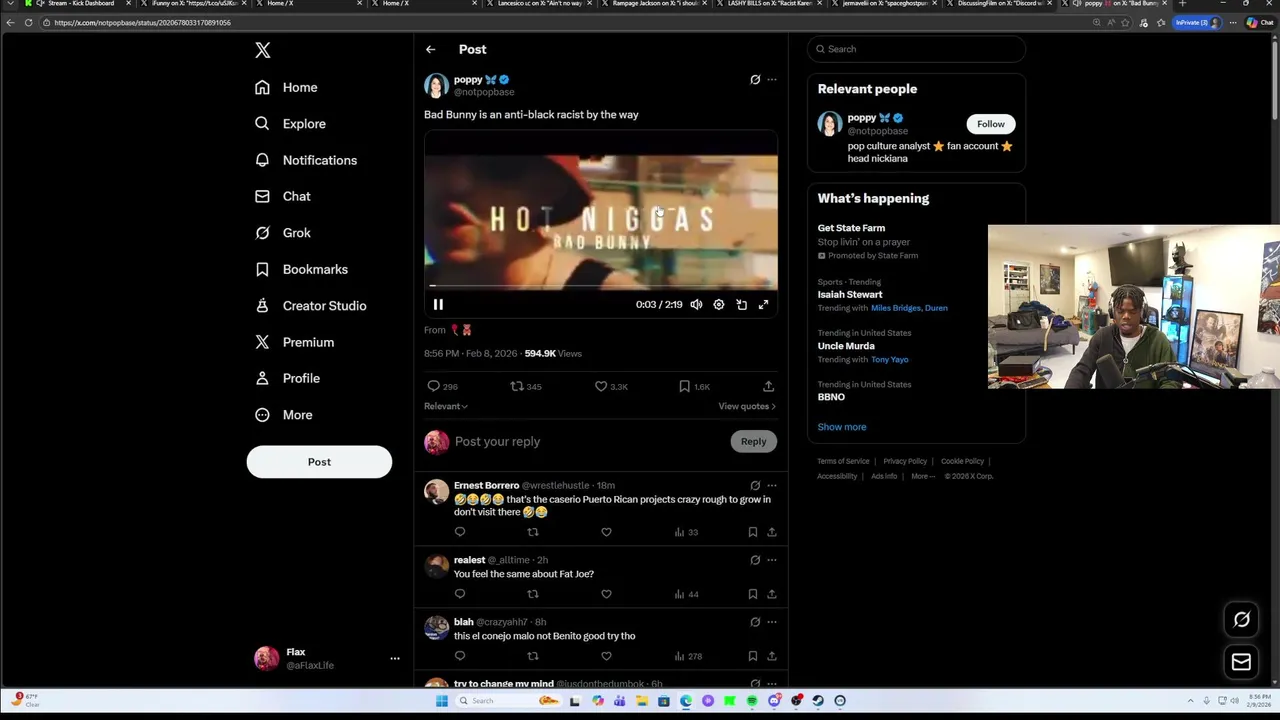Screen dimensions: 1280x720
Task: Open the floating messages envelope button
Action: point(1241,662)
